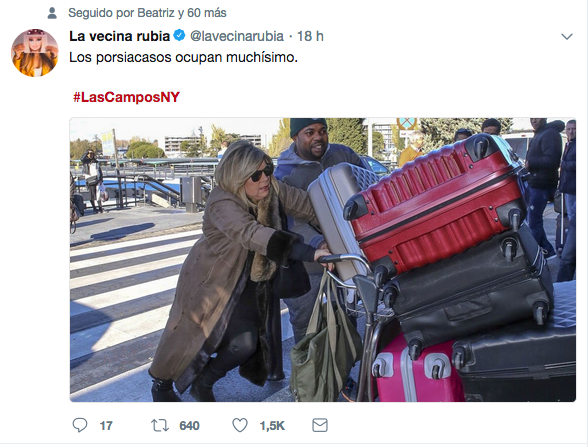Viewport: 588px width, 447px height.
Task: Like the tweet with the heart icon
Action: coord(240,425)
